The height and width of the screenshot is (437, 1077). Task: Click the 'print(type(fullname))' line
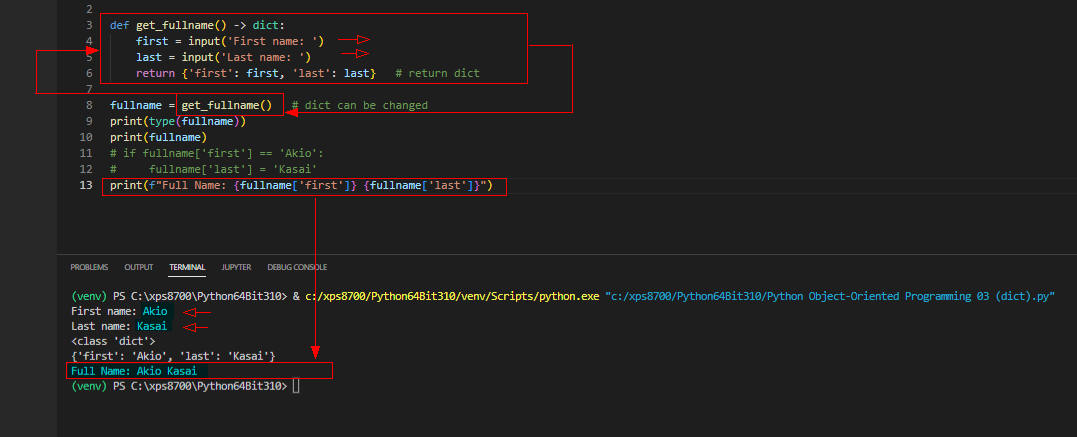point(178,122)
